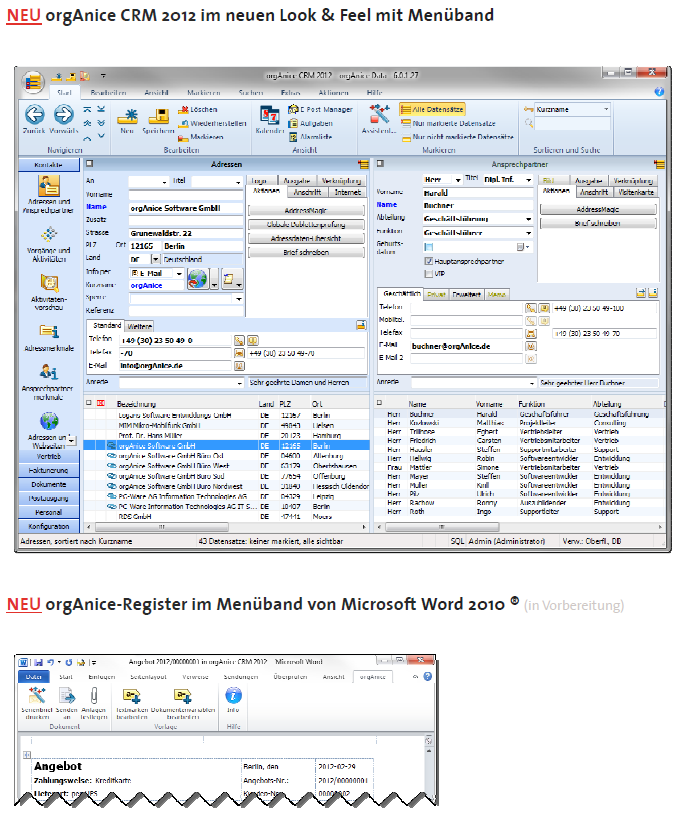Open Ansprechpartnermerkmale sidebar icon
This screenshot has width=680, height=819.
point(49,372)
